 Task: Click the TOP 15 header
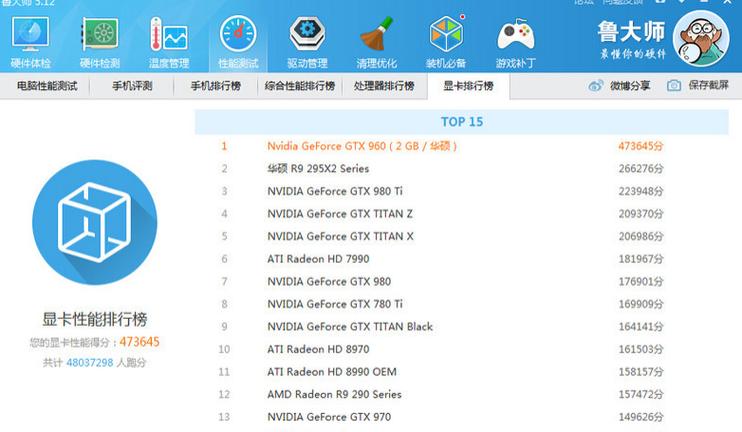pos(462,122)
